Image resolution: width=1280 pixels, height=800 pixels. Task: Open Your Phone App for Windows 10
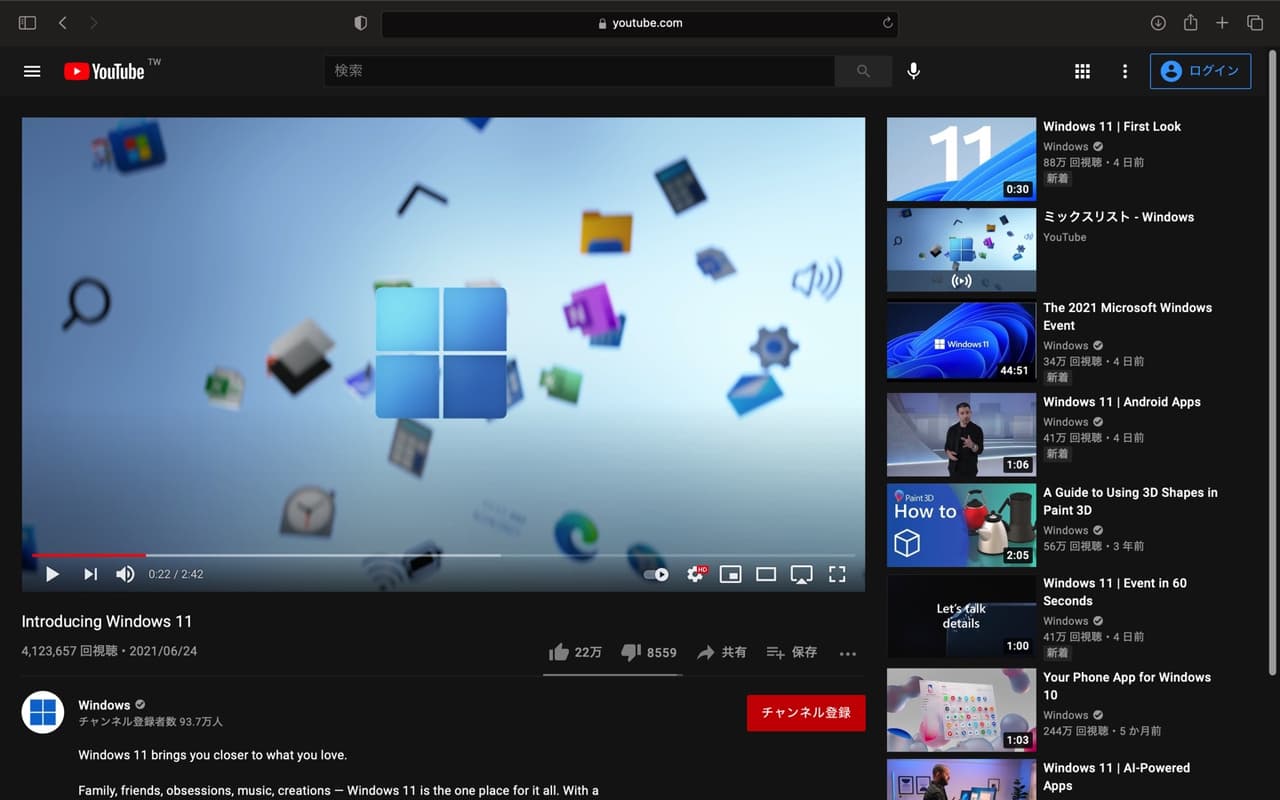(x=1127, y=686)
